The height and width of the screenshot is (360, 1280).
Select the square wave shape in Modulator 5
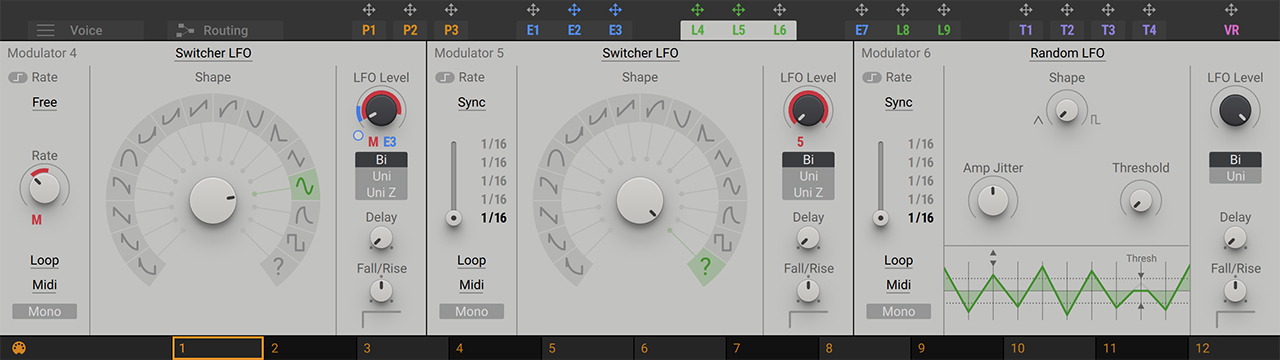click(x=724, y=242)
